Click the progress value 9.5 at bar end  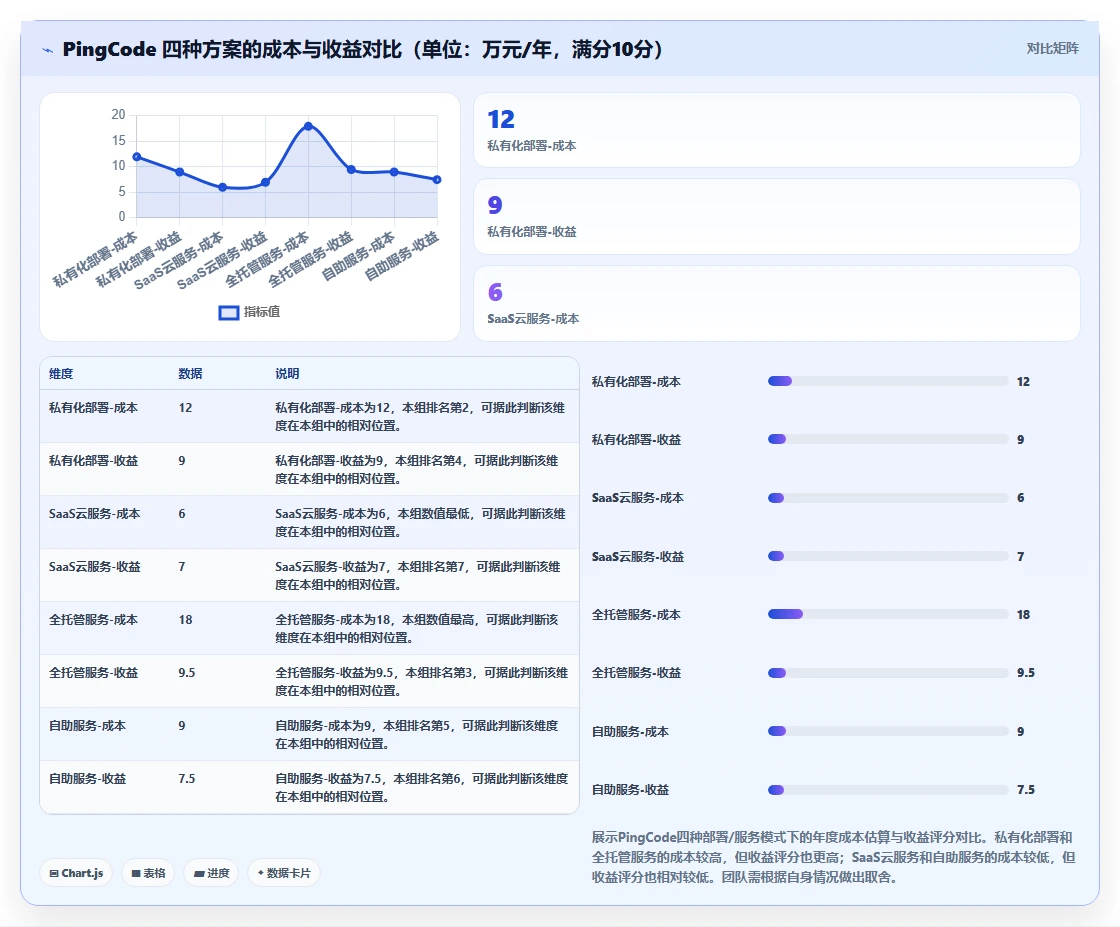pyautogui.click(x=1026, y=673)
